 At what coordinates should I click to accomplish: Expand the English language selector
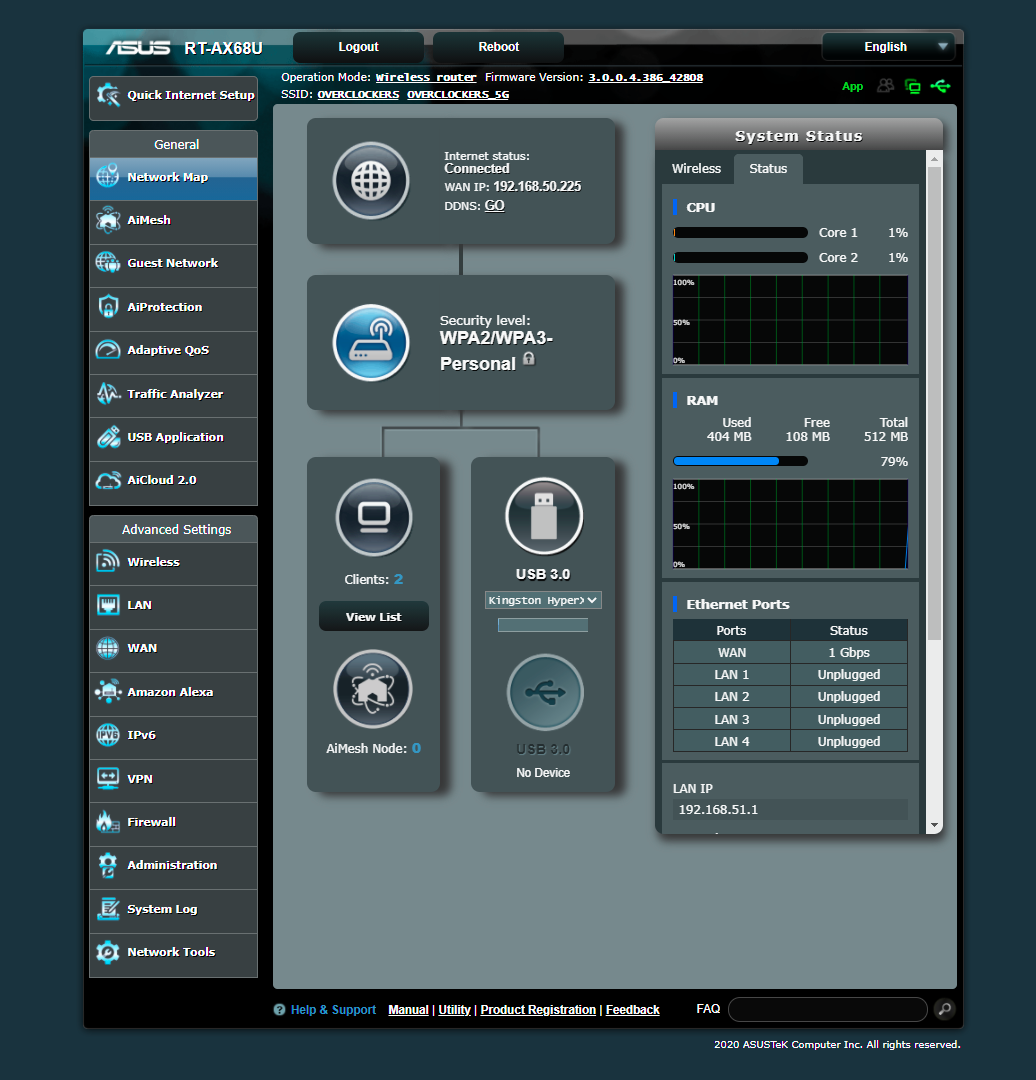[888, 46]
